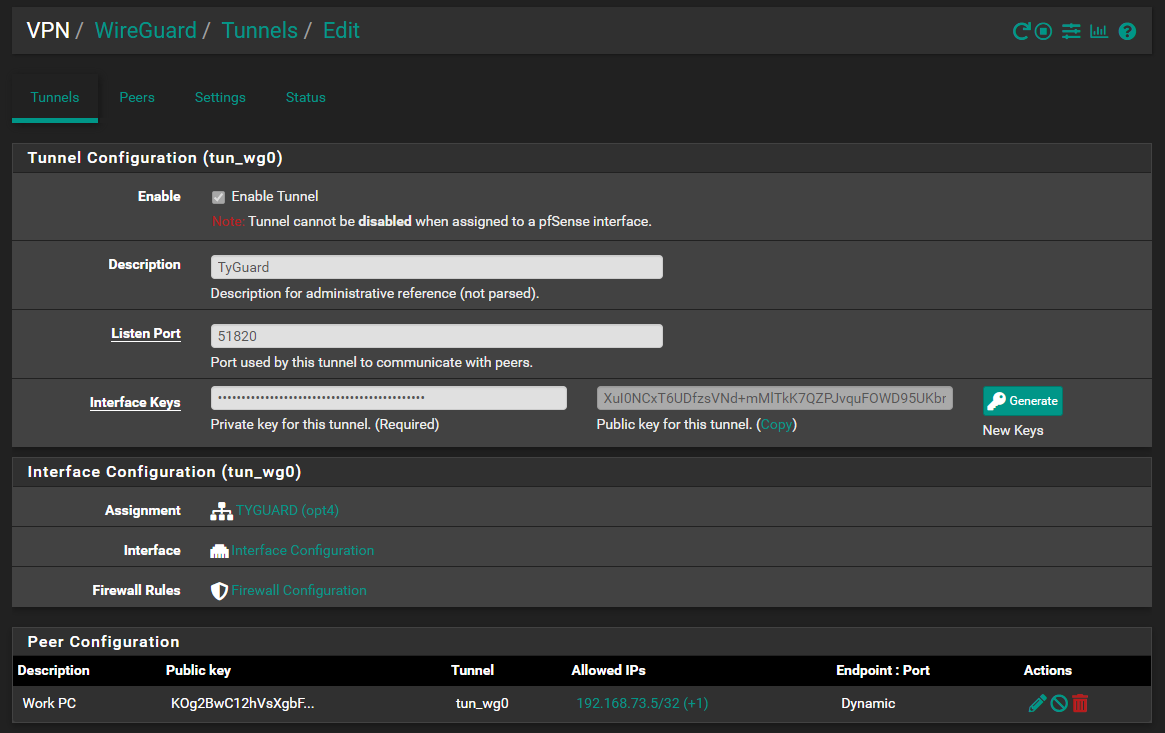The height and width of the screenshot is (733, 1165).
Task: Toggle the Enable Tunnel checkbox
Action: coord(219,197)
